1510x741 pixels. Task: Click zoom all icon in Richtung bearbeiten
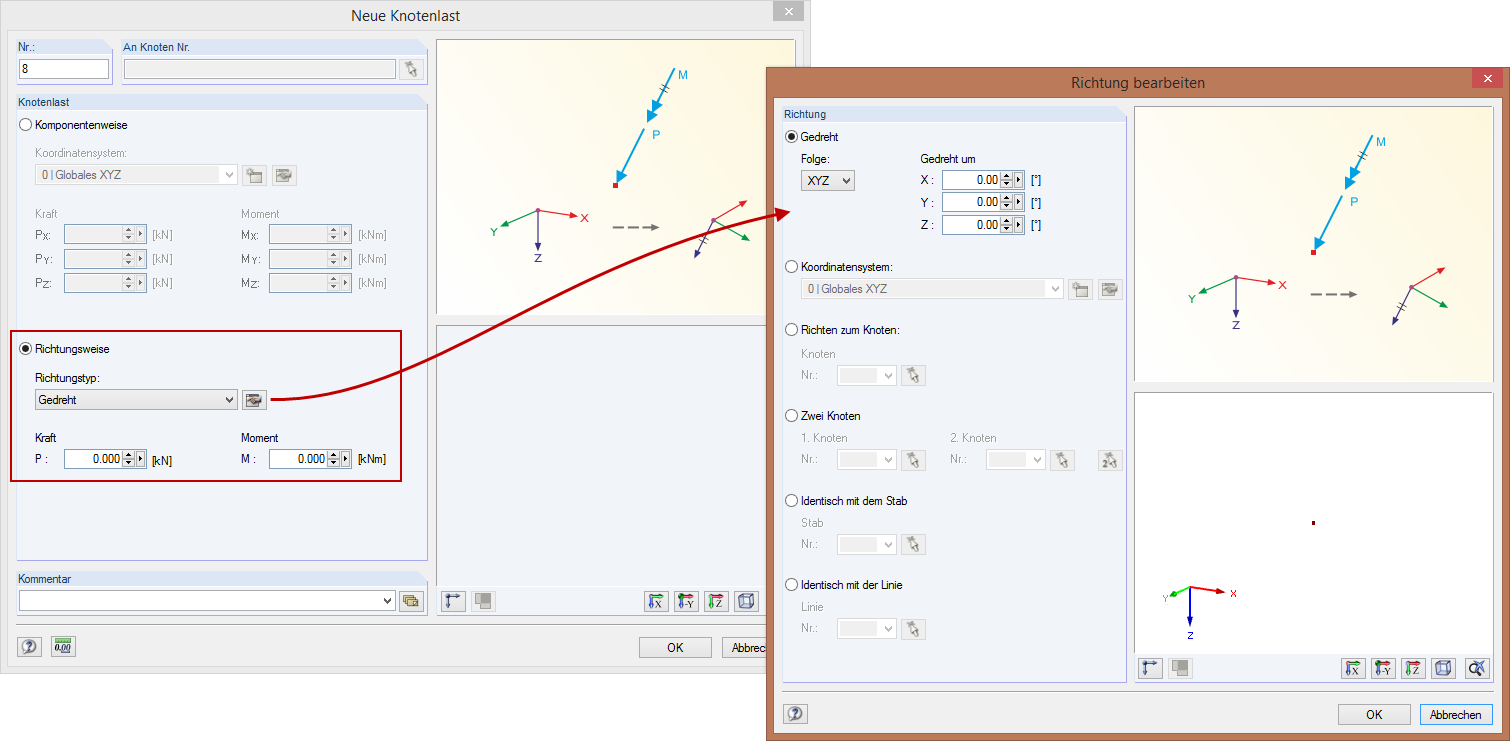pos(1478,668)
